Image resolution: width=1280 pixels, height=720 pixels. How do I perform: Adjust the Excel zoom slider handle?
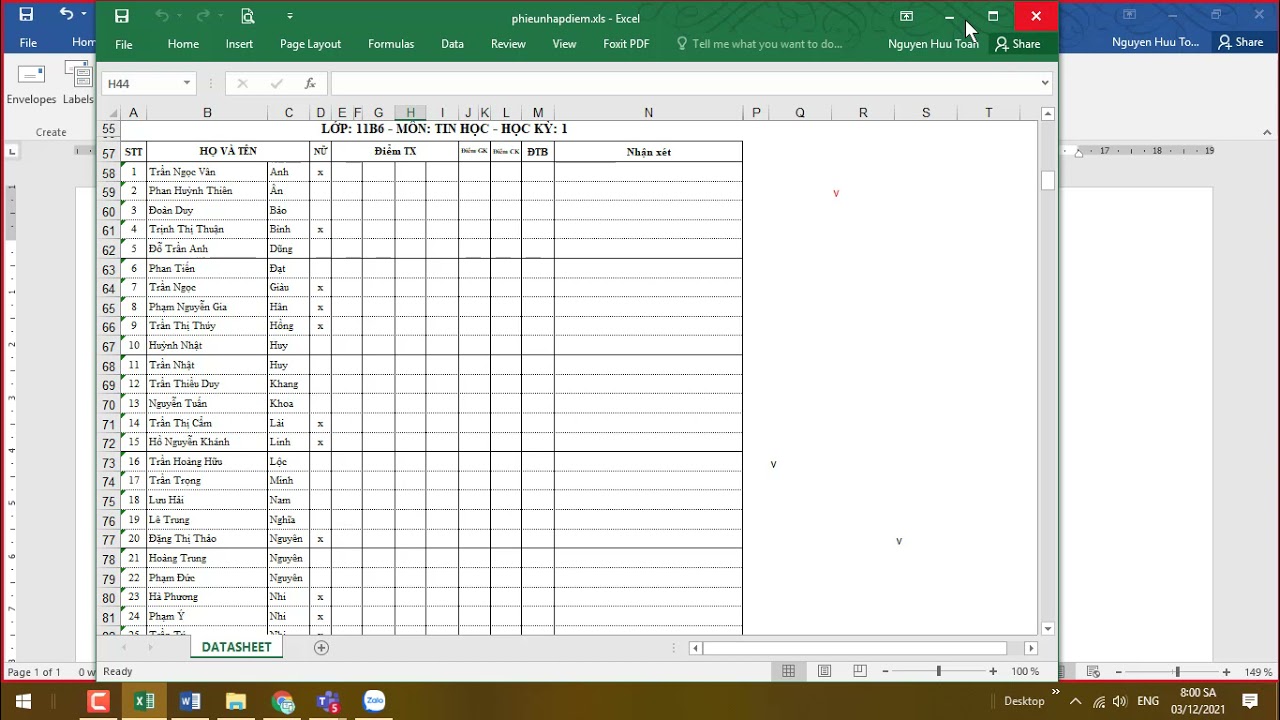[938, 672]
